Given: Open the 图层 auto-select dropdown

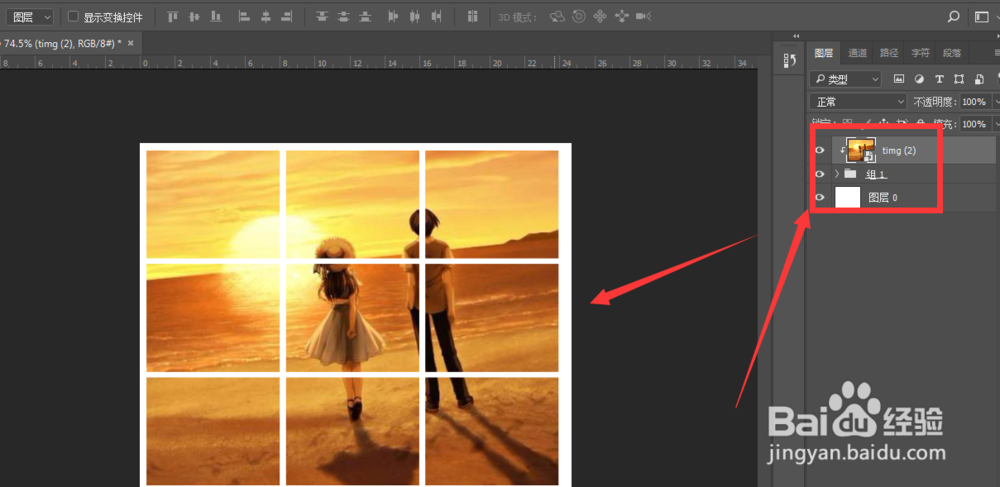Looking at the screenshot, I should pos(30,17).
